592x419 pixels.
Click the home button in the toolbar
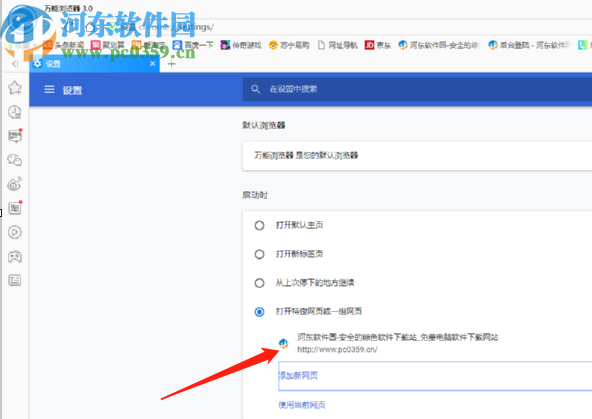pos(89,27)
